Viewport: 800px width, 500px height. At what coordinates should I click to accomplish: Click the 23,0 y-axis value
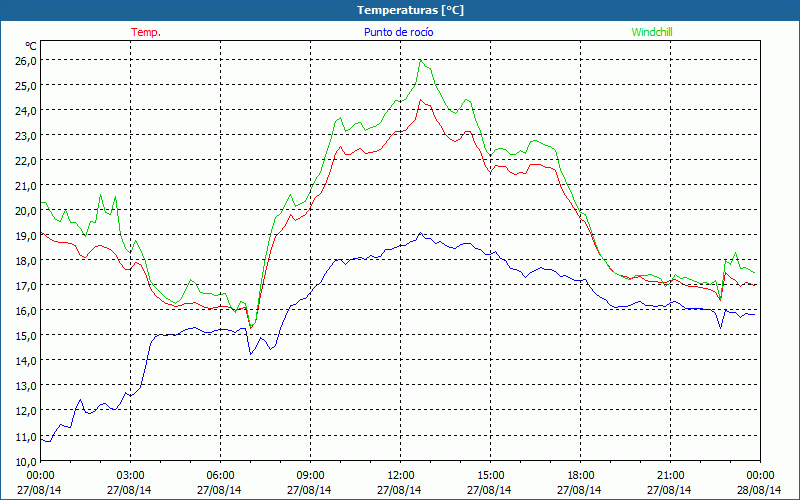[x=24, y=136]
